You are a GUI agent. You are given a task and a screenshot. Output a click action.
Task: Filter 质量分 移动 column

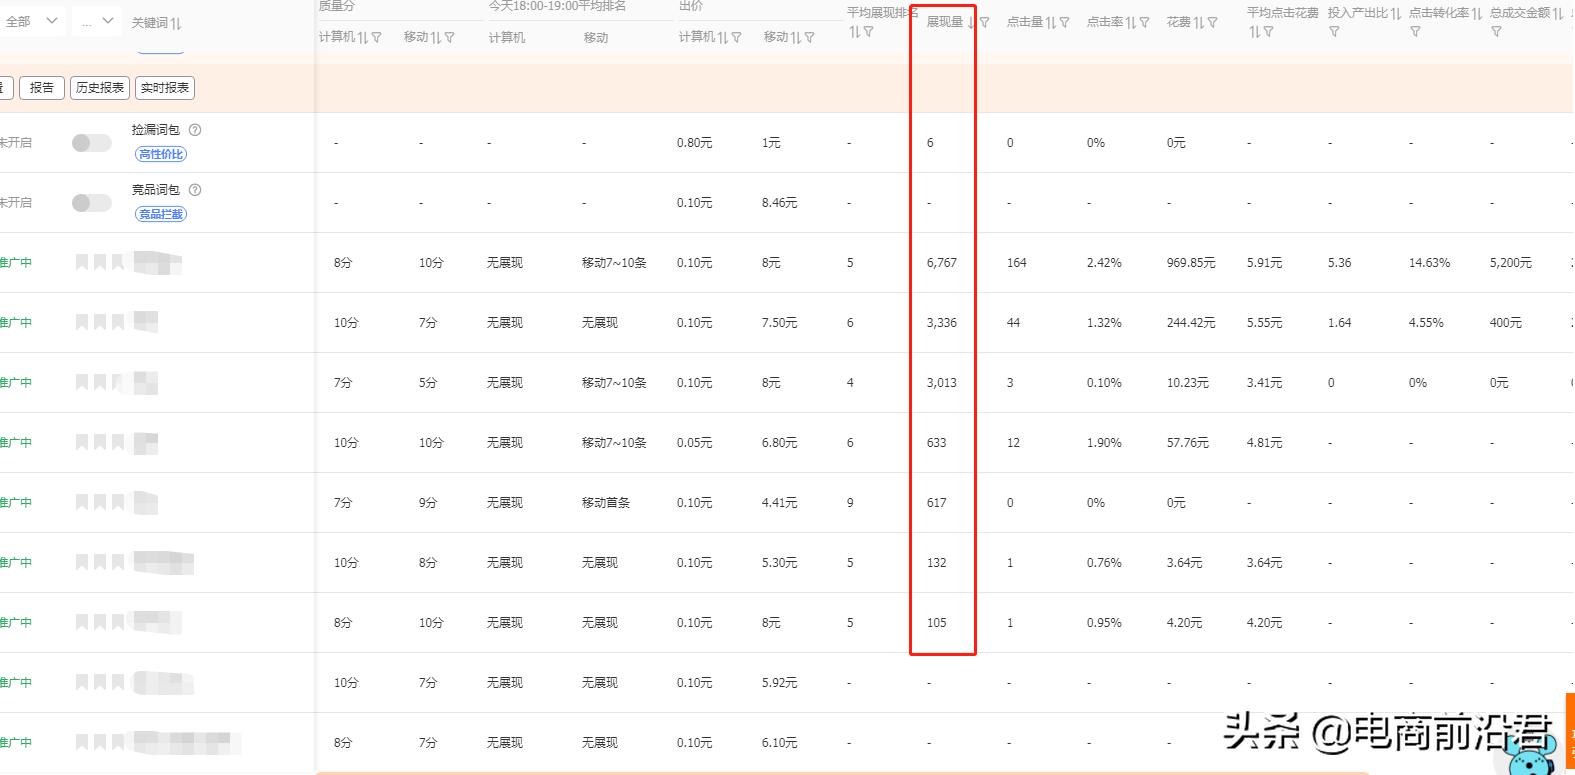450,37
